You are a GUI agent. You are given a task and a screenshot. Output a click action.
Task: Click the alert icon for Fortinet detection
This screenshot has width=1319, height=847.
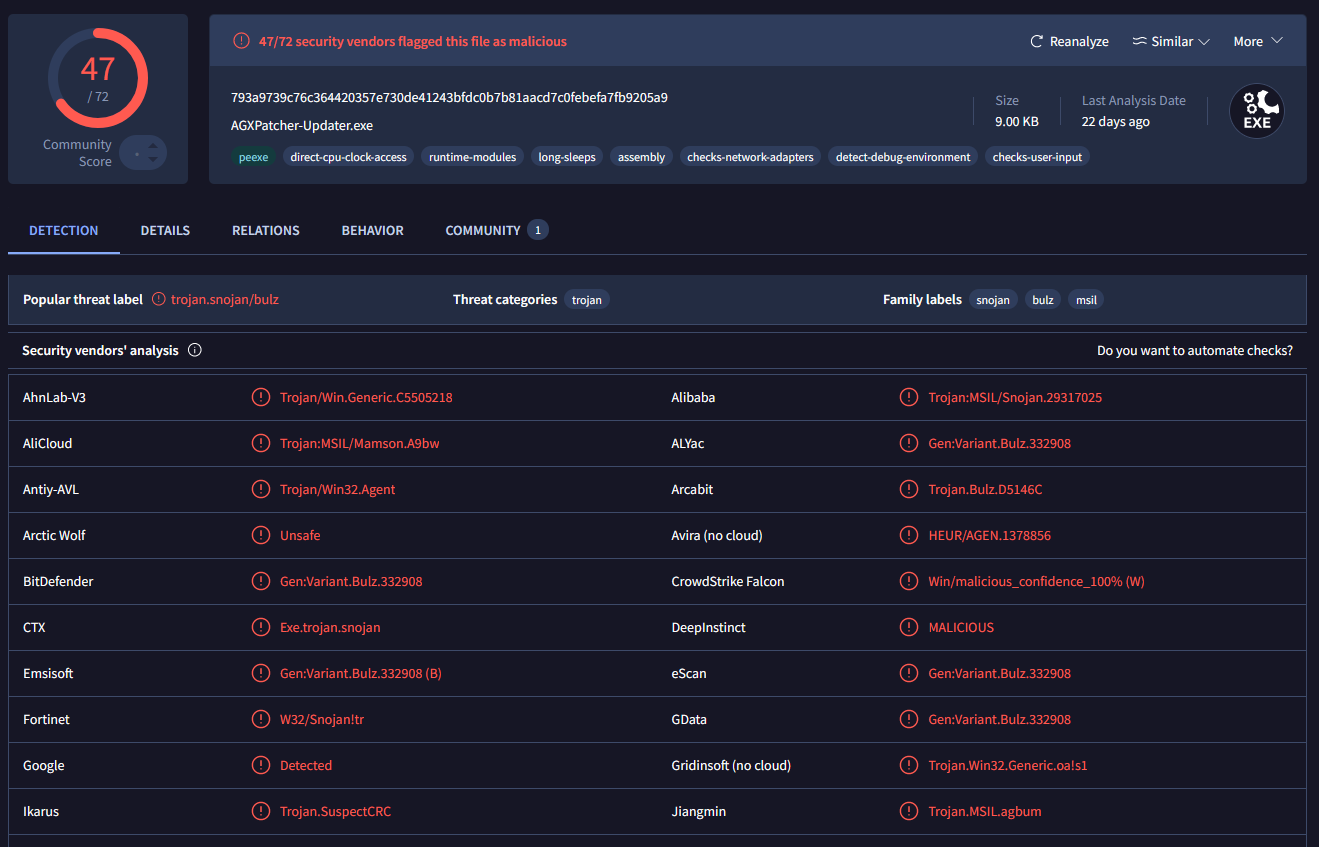[x=261, y=719]
